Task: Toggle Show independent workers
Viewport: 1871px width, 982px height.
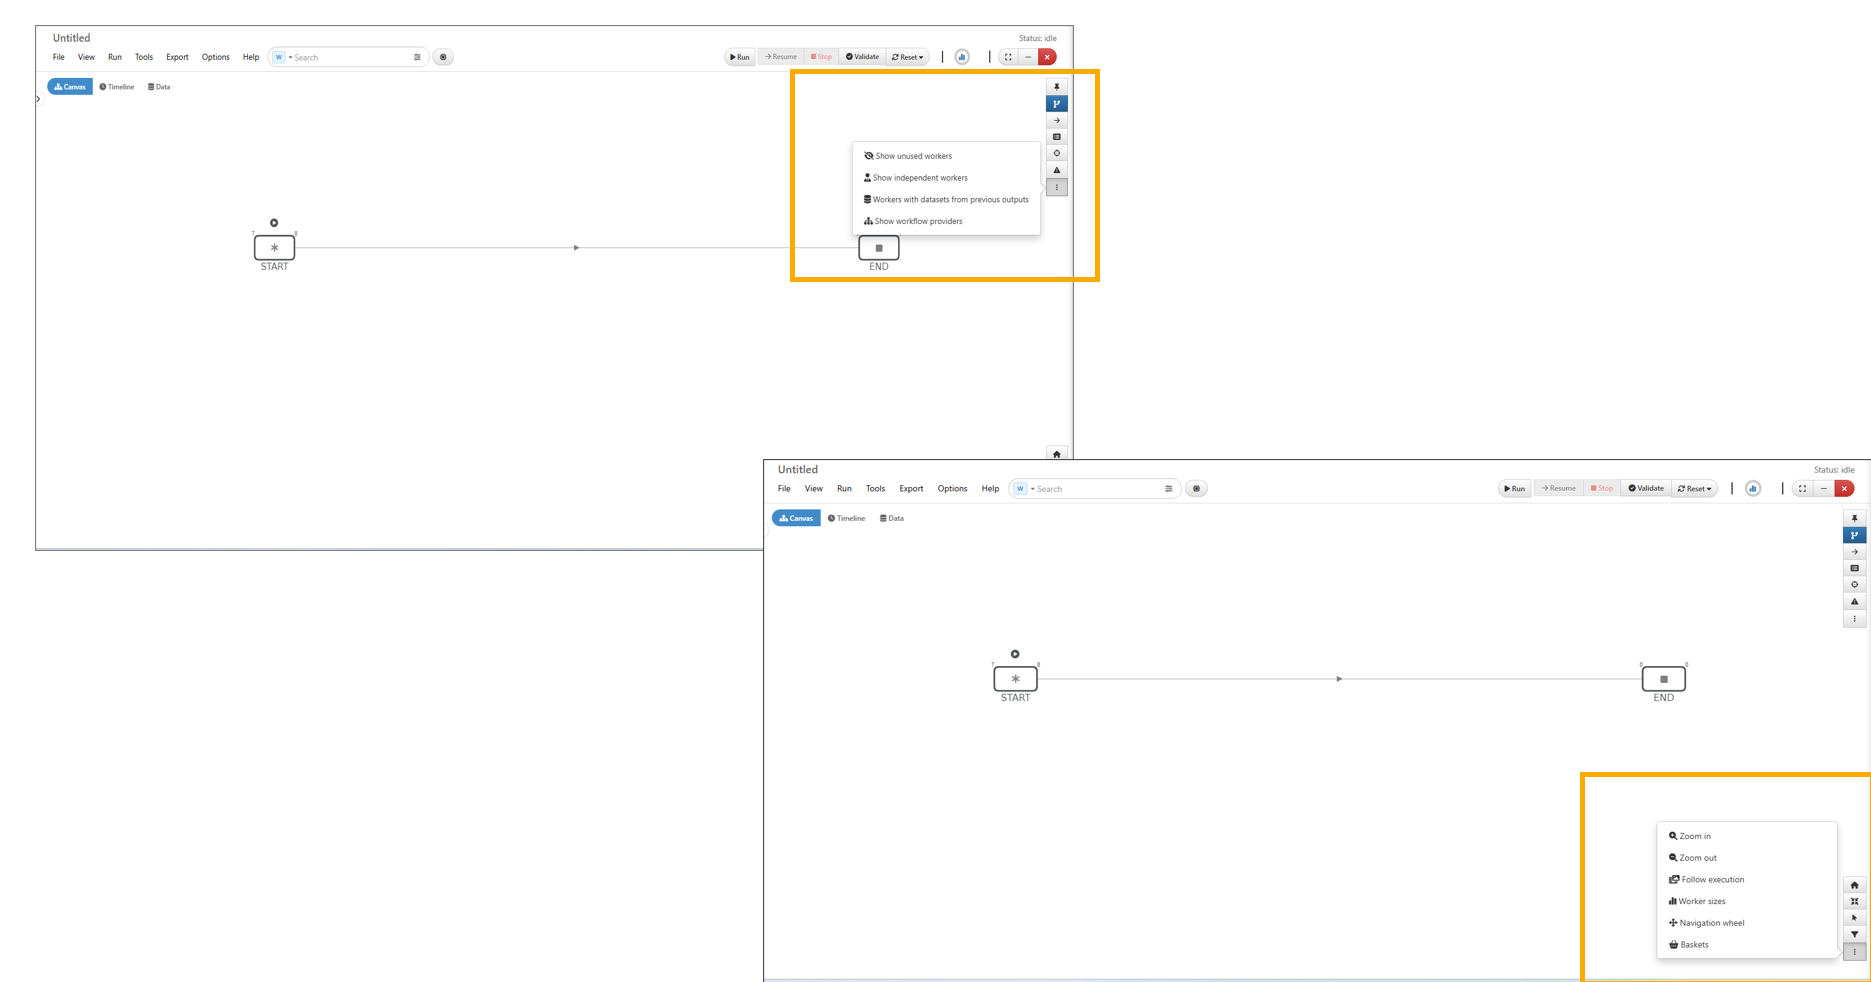Action: (919, 178)
